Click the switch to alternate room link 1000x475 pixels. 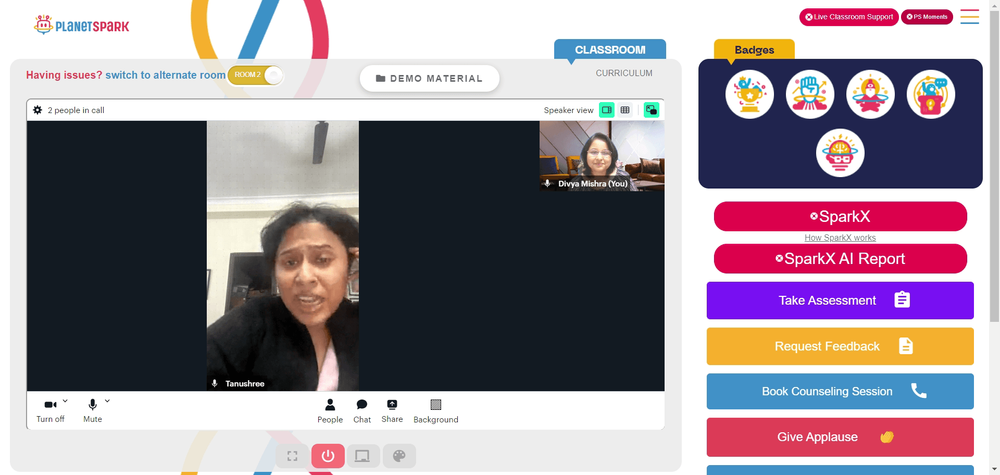tap(165, 75)
